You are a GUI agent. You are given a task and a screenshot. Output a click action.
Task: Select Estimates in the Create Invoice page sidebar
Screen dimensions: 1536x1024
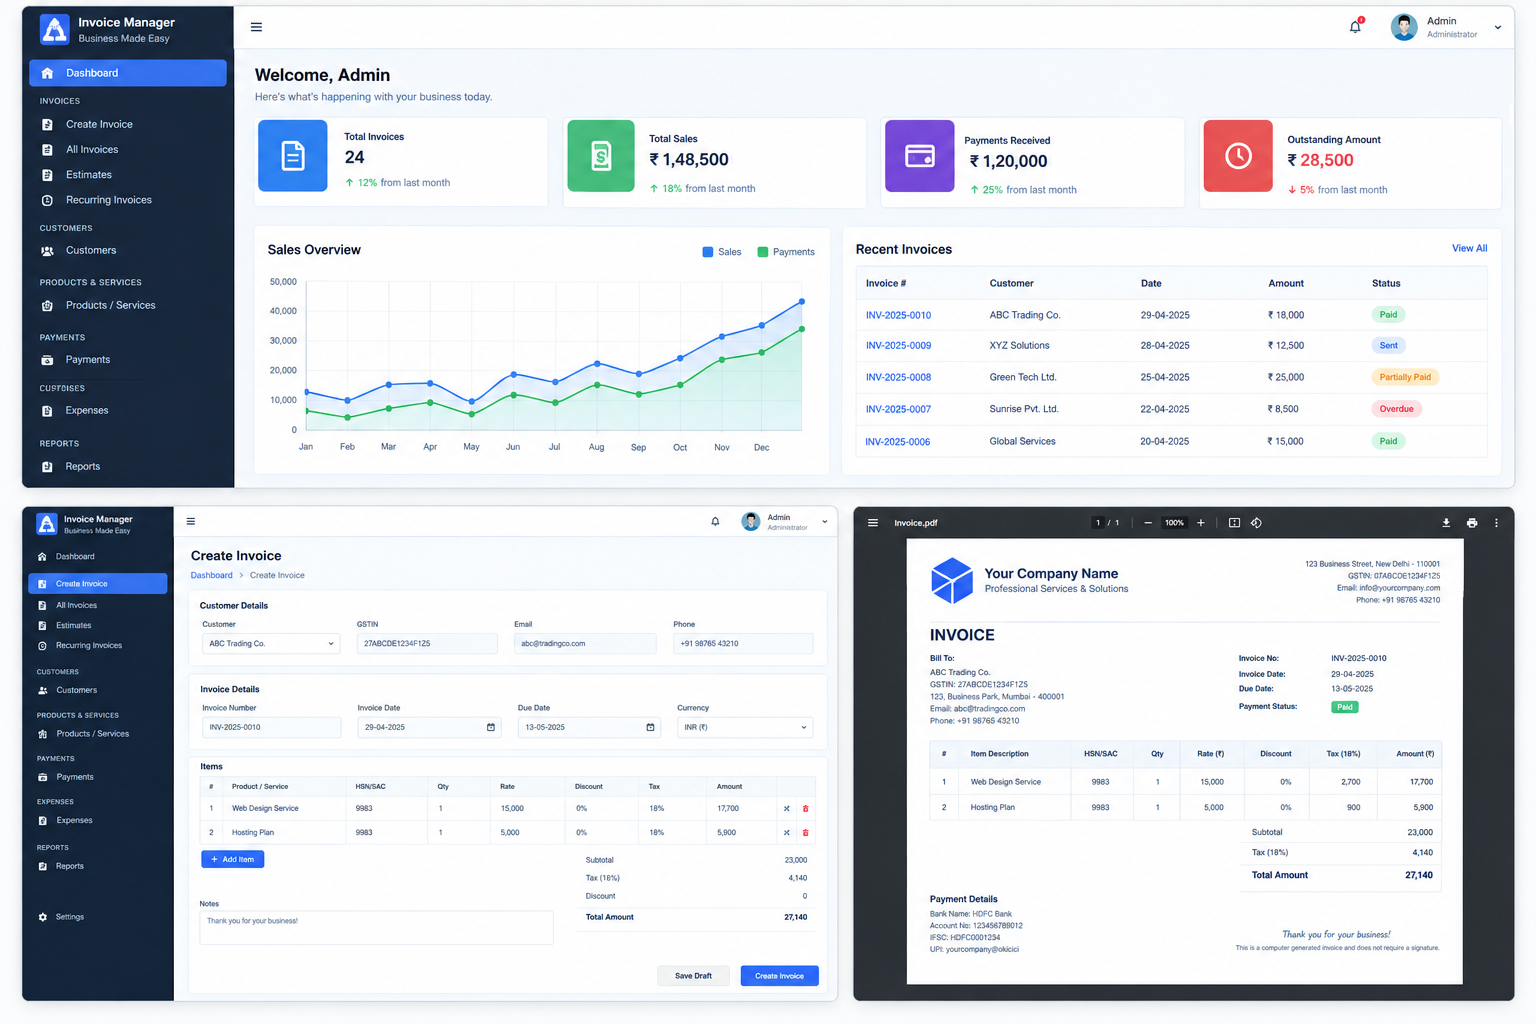(x=74, y=625)
